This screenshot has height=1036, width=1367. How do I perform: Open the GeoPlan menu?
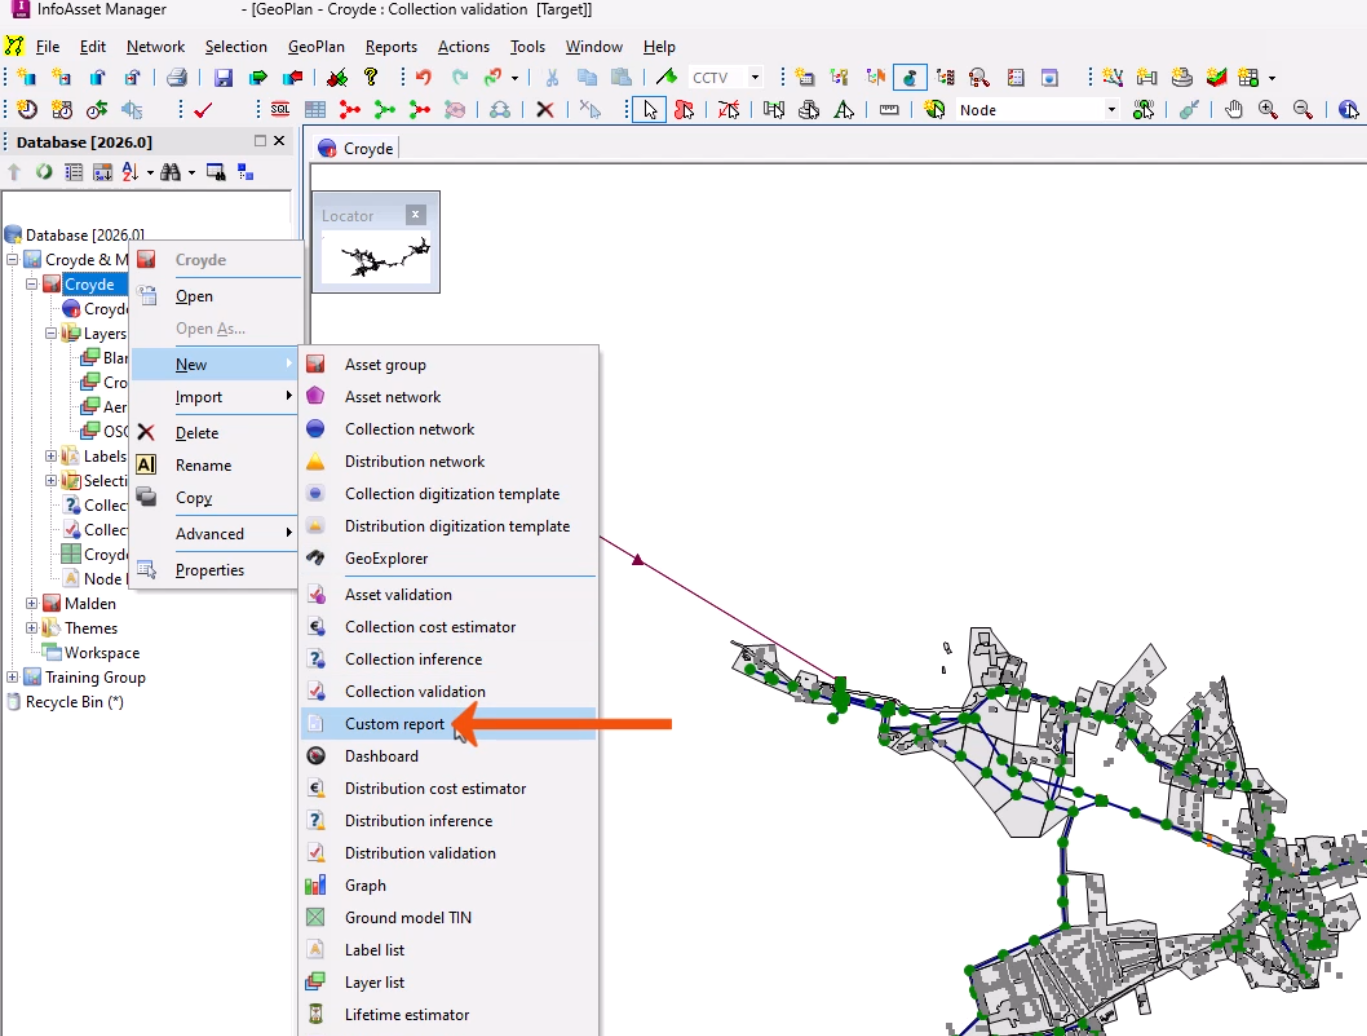(316, 46)
